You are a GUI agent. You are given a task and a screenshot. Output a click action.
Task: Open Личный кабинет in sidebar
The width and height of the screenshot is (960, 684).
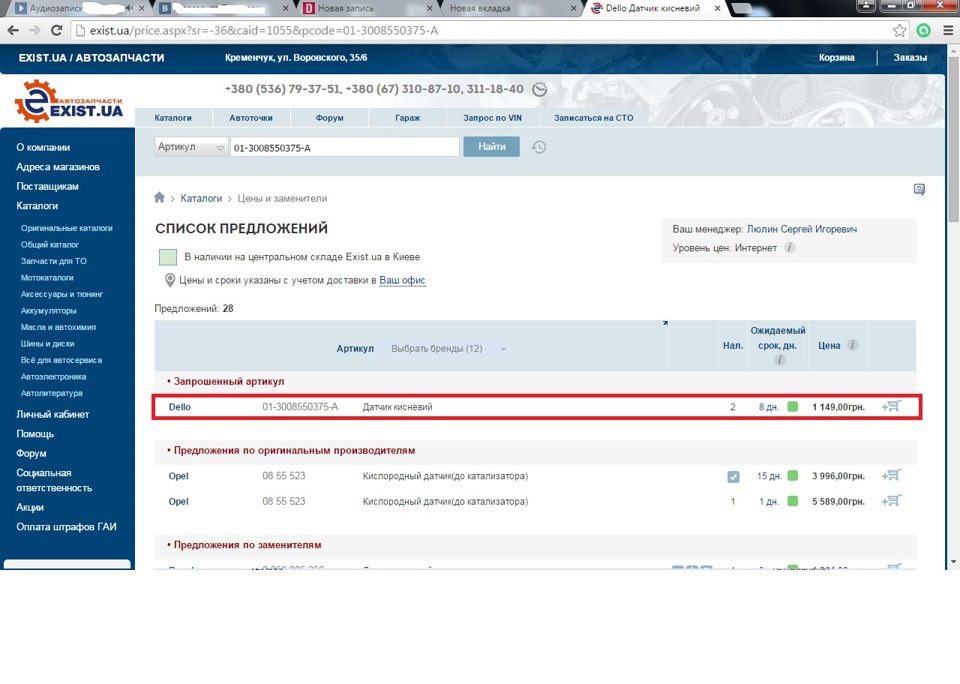tap(53, 414)
